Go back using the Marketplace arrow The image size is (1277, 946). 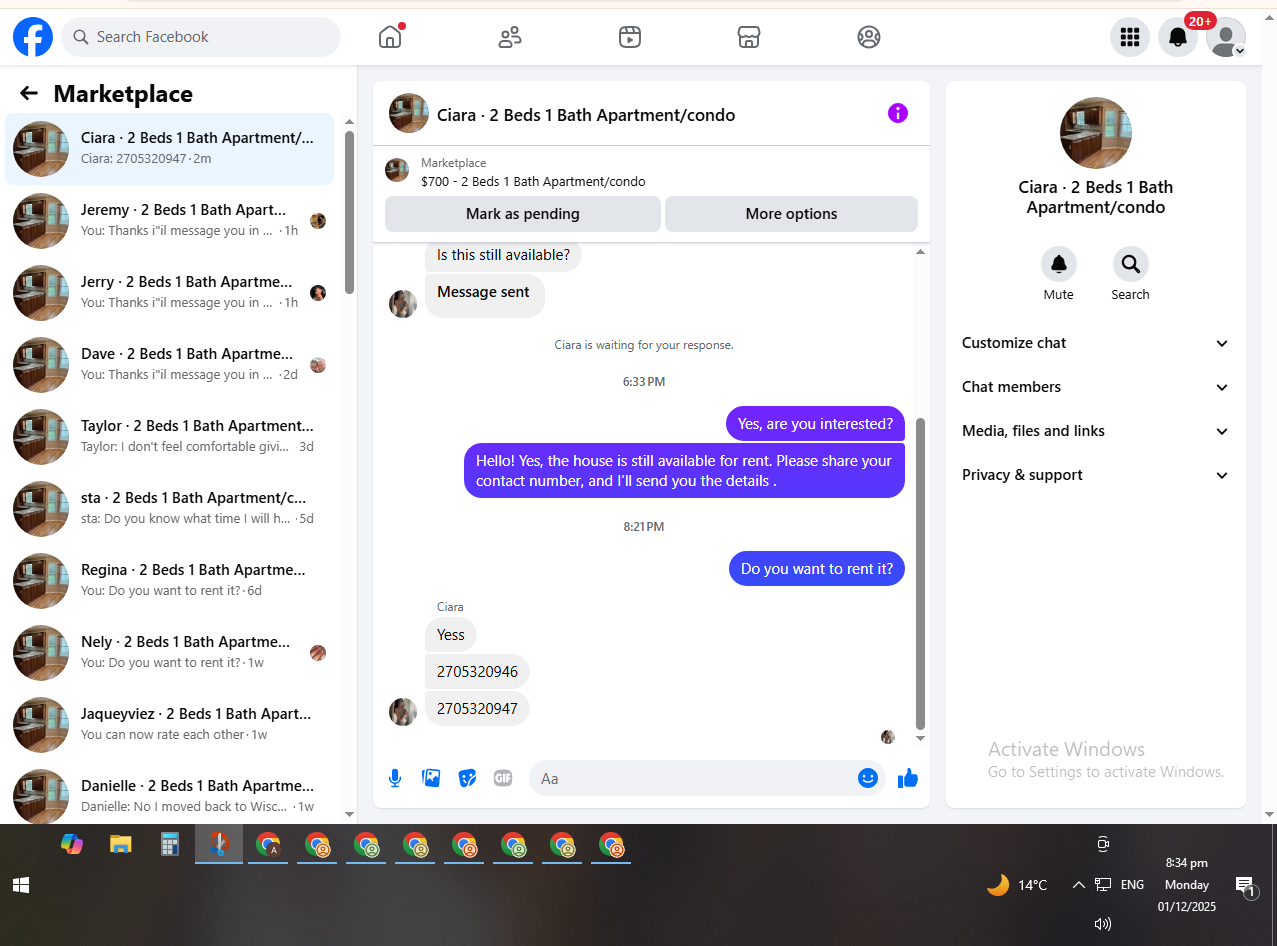[x=29, y=93]
